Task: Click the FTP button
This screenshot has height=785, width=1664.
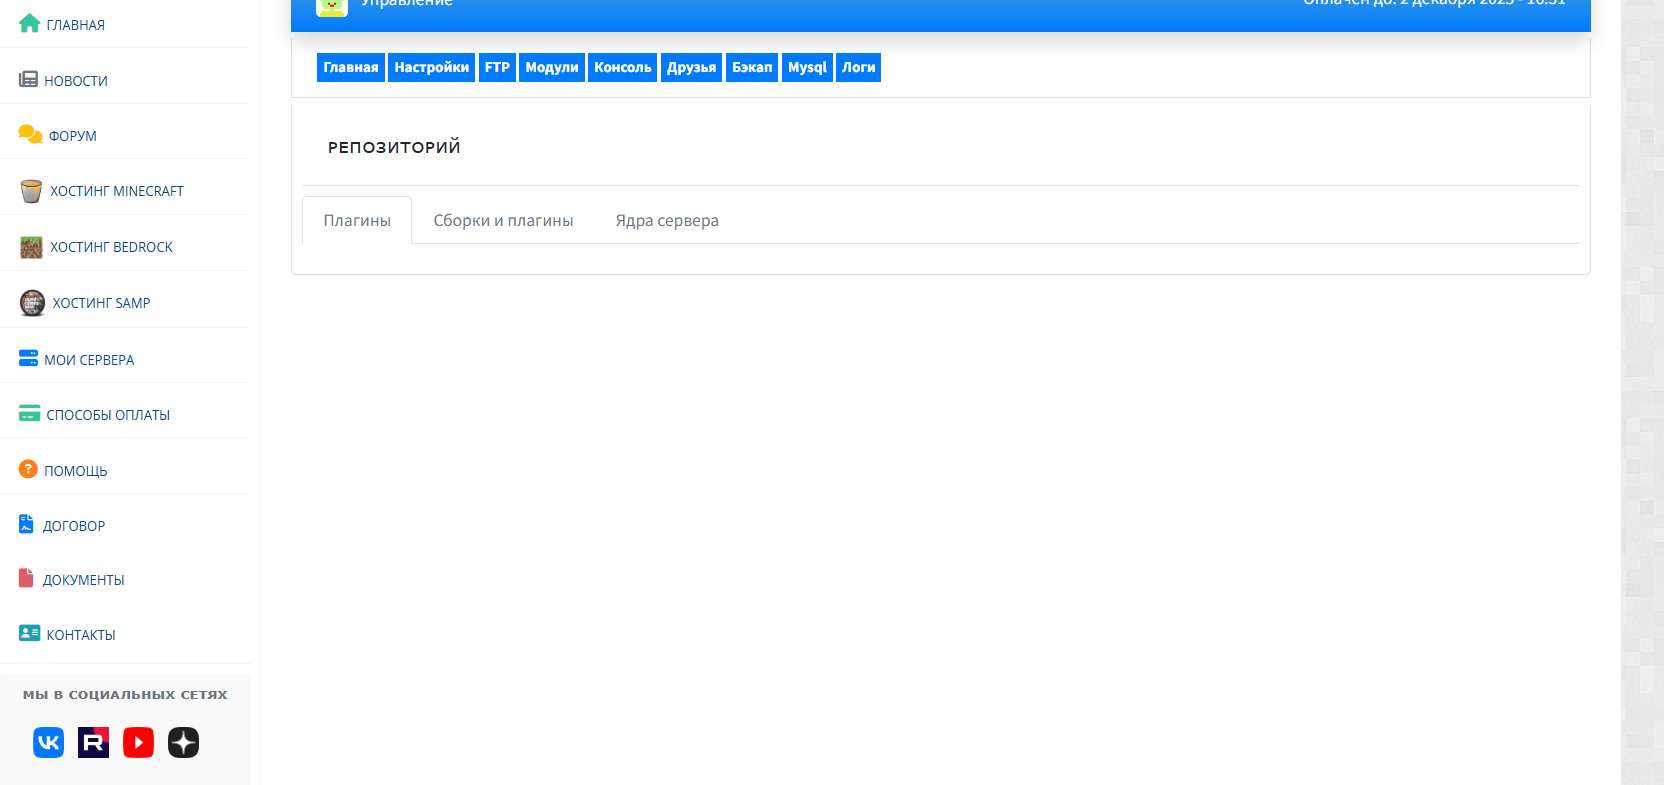Action: (x=497, y=67)
